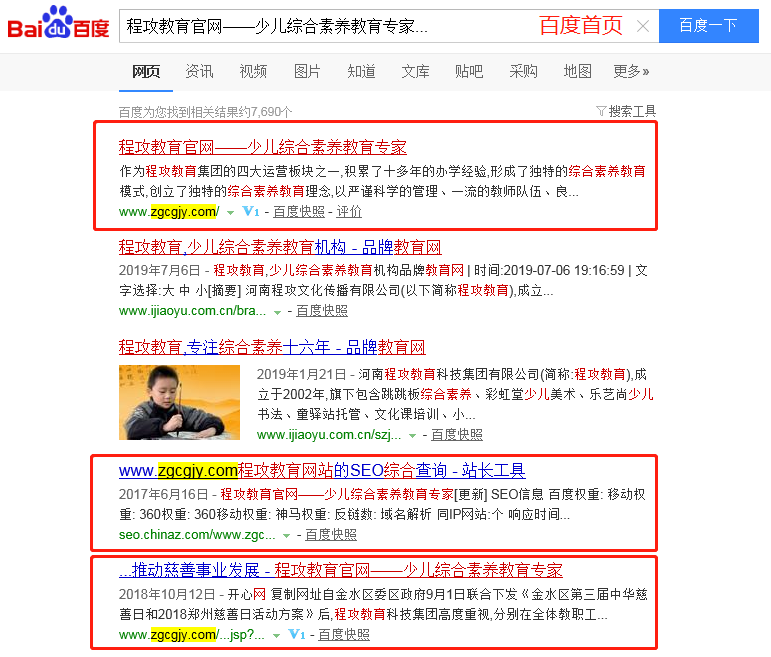
Task: Click the 评价 link under first result
Action: (349, 212)
